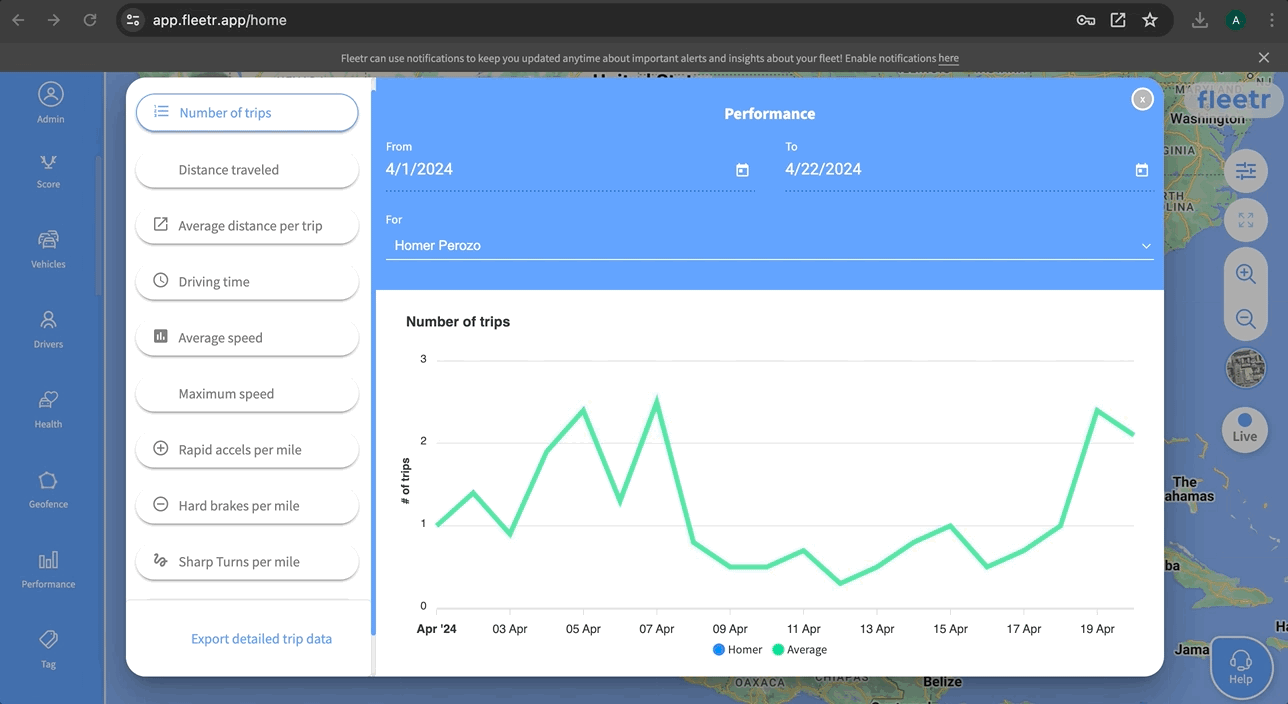Edit the To date field 4/22/2024
Image resolution: width=1288 pixels, height=704 pixels.
969,170
